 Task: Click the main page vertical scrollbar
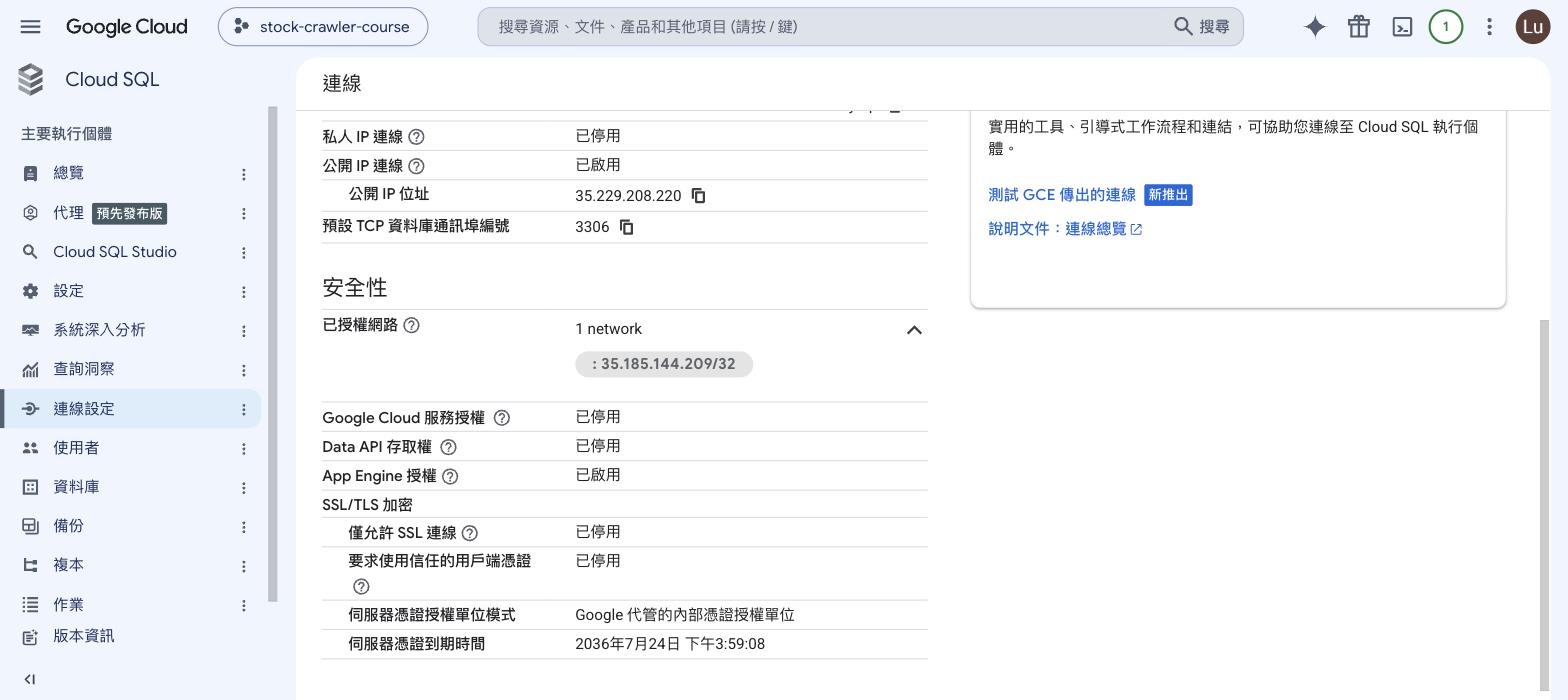click(x=1544, y=505)
